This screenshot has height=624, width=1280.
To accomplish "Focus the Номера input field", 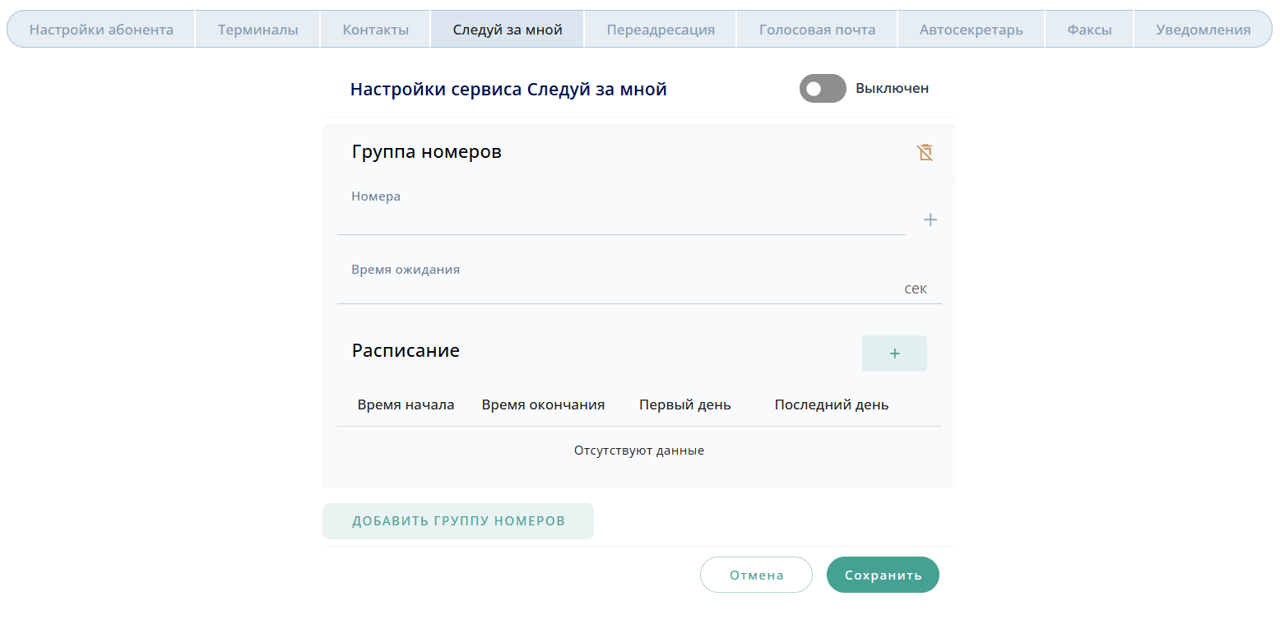I will click(620, 220).
